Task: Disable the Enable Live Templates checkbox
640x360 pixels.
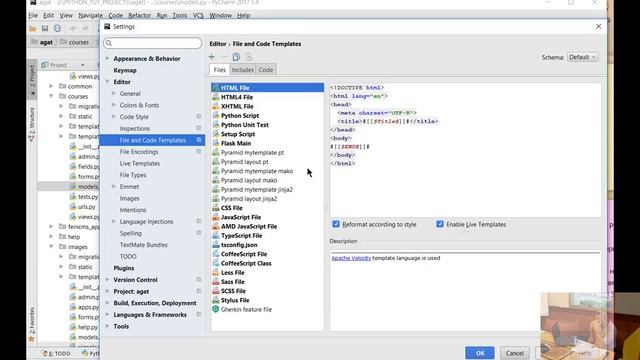Action: coord(440,224)
